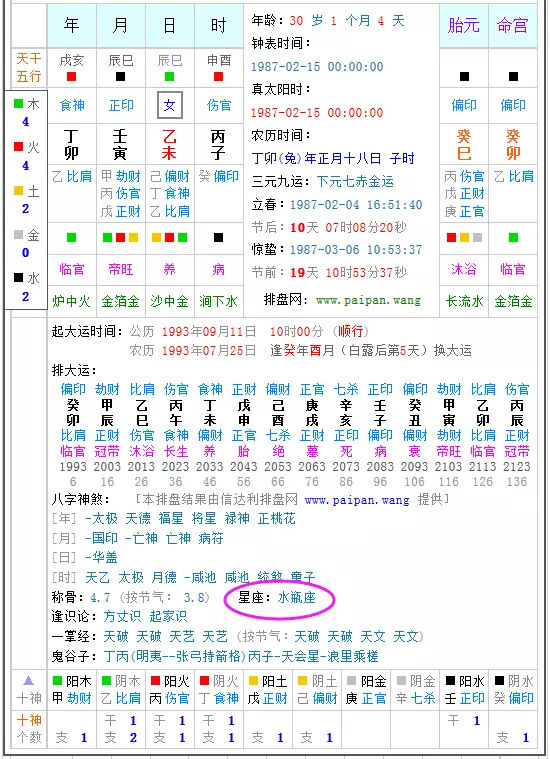Click the 年 column header
550x759 pixels.
click(x=72, y=25)
